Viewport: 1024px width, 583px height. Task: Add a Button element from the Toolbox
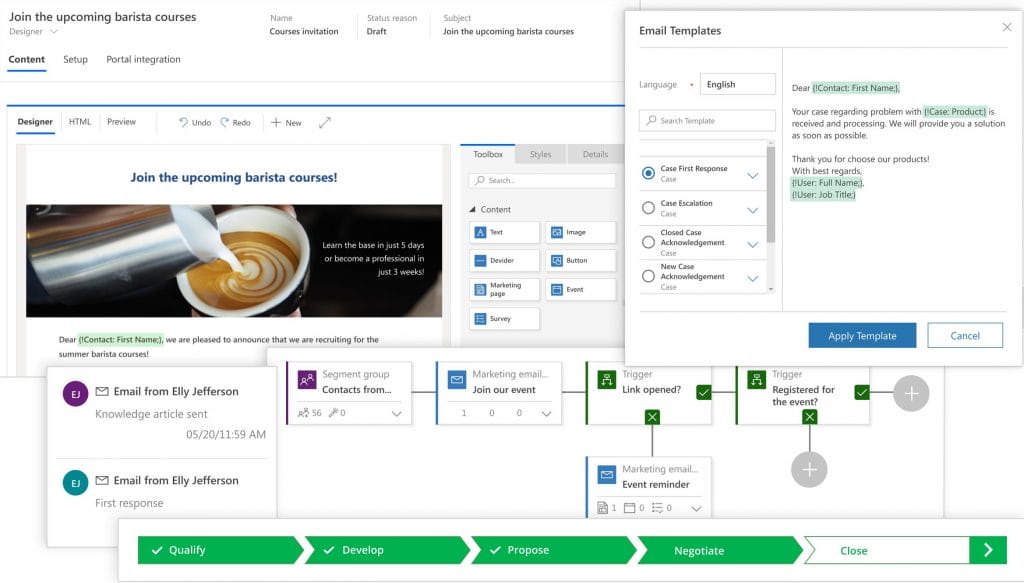coord(581,261)
